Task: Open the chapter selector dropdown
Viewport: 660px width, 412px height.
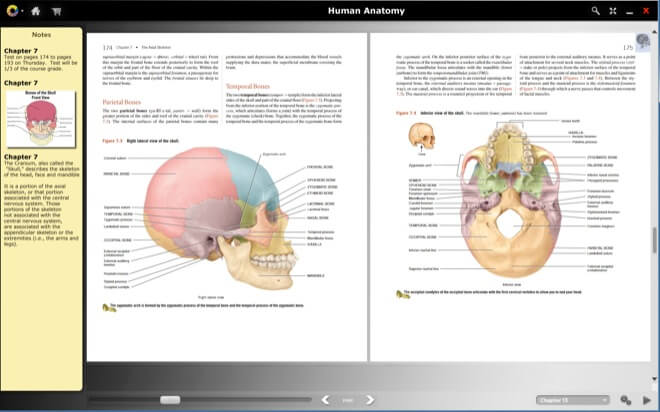Action: point(571,400)
